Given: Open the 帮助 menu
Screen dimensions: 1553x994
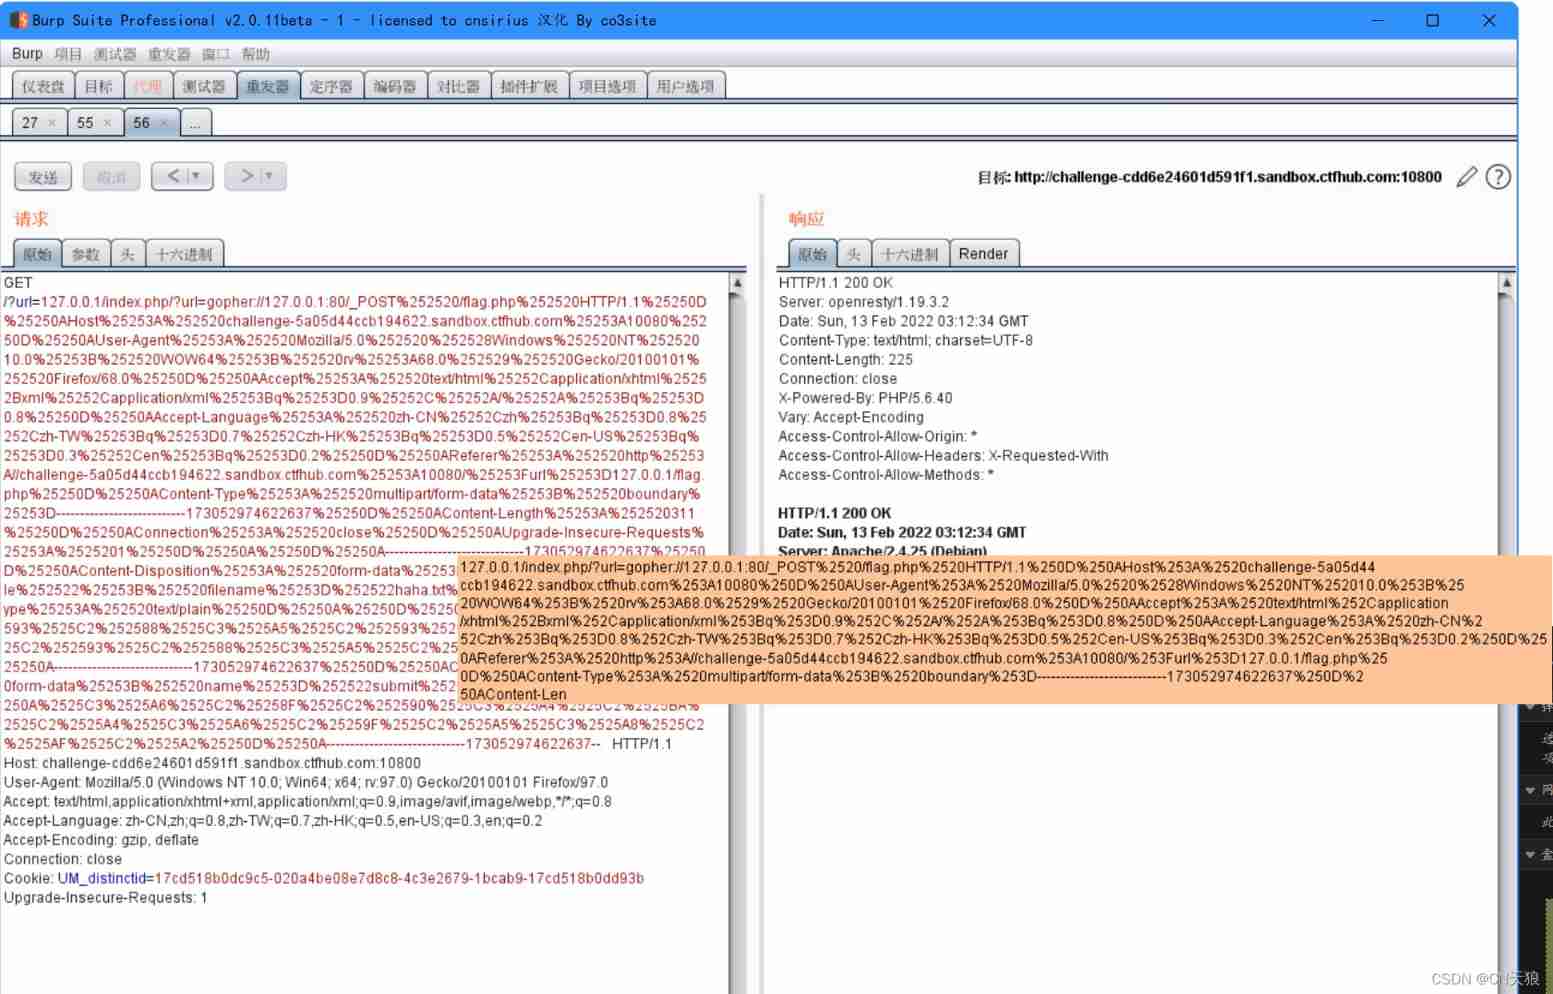Looking at the screenshot, I should 256,54.
